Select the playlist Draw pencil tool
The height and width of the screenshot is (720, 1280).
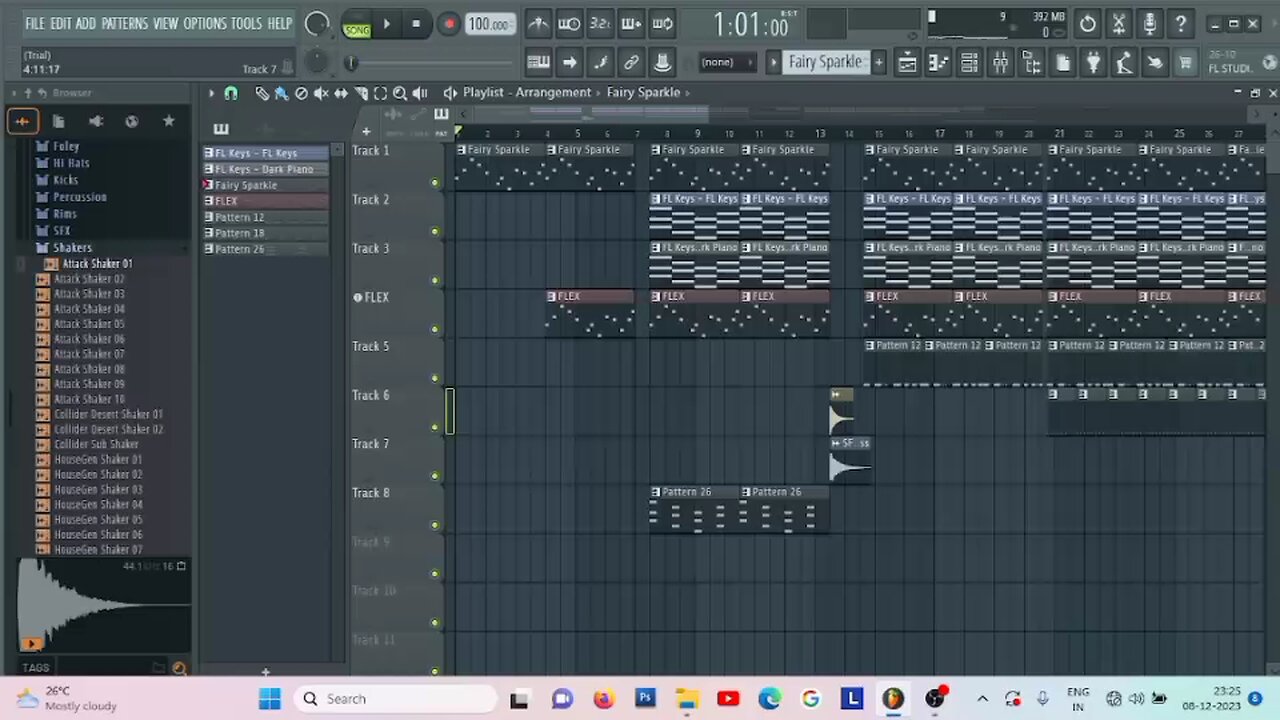(262, 93)
